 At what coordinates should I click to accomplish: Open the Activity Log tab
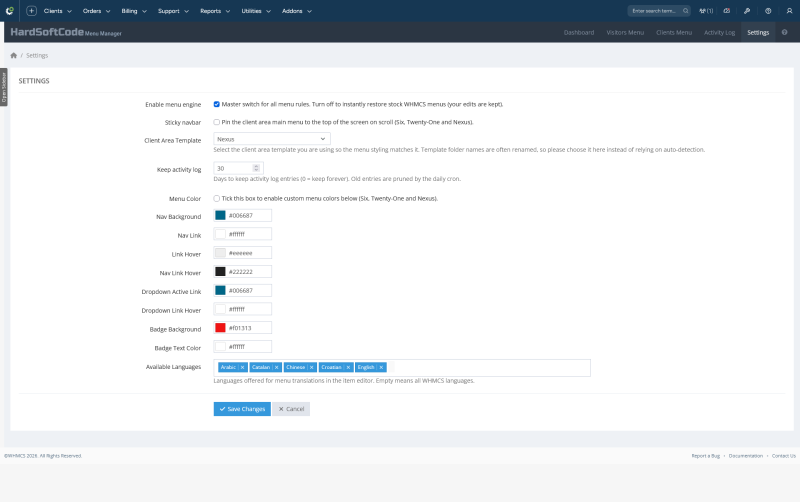pyautogui.click(x=719, y=32)
